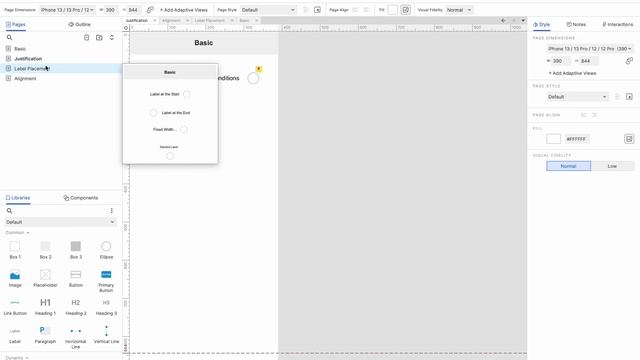
Task: Switch to the Outline tab
Action: 79,24
